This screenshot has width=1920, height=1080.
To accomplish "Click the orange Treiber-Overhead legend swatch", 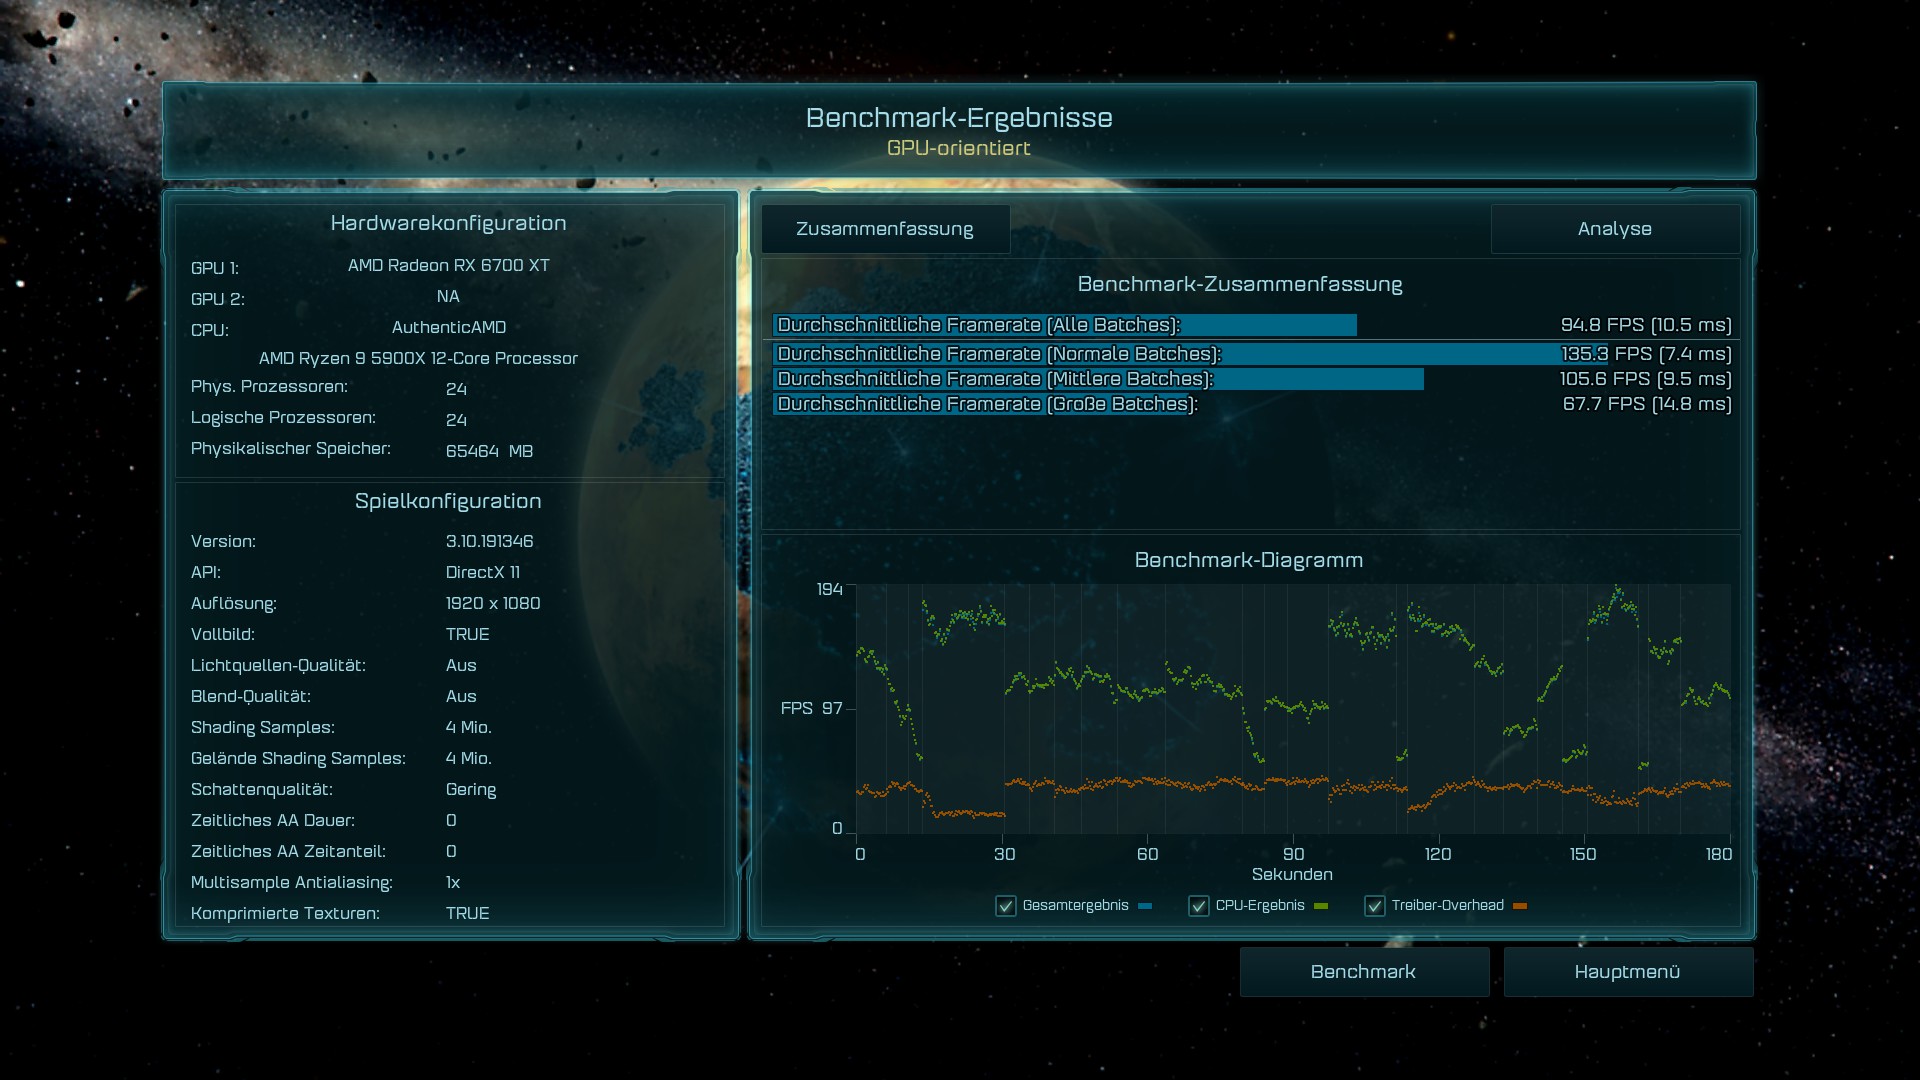I will pos(1520,906).
